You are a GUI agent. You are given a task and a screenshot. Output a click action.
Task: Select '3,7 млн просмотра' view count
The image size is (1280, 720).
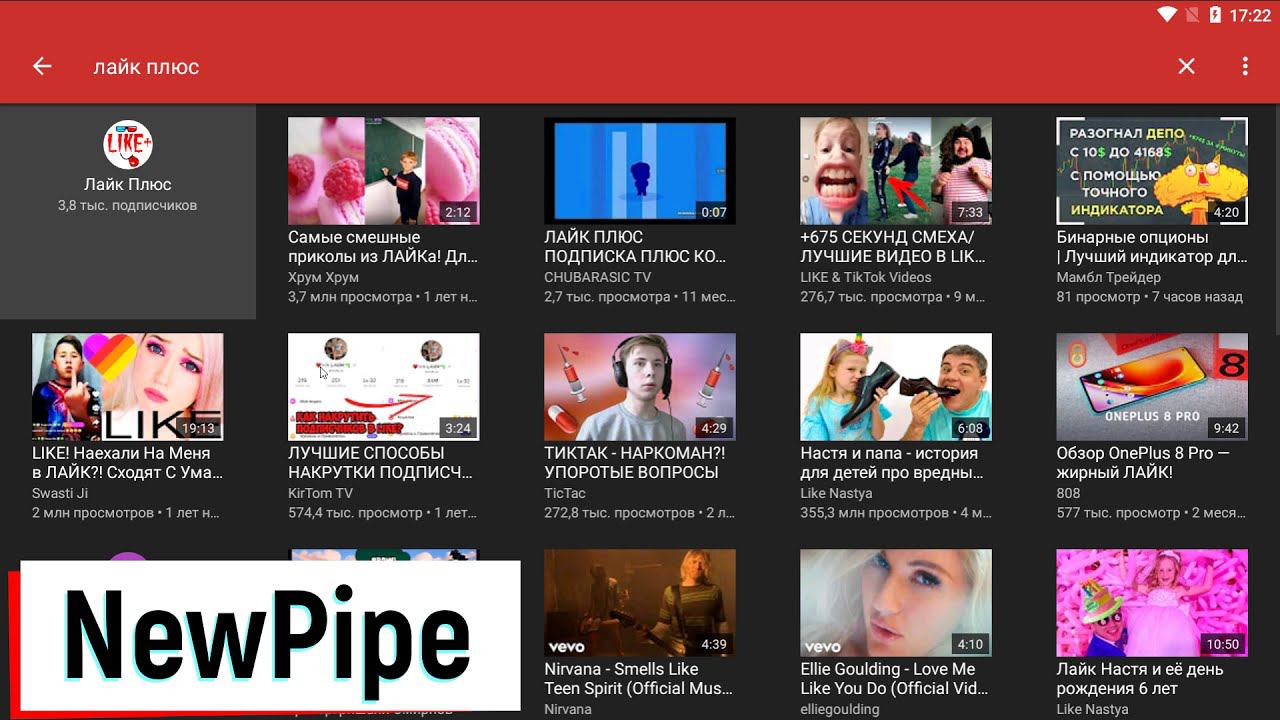point(350,297)
